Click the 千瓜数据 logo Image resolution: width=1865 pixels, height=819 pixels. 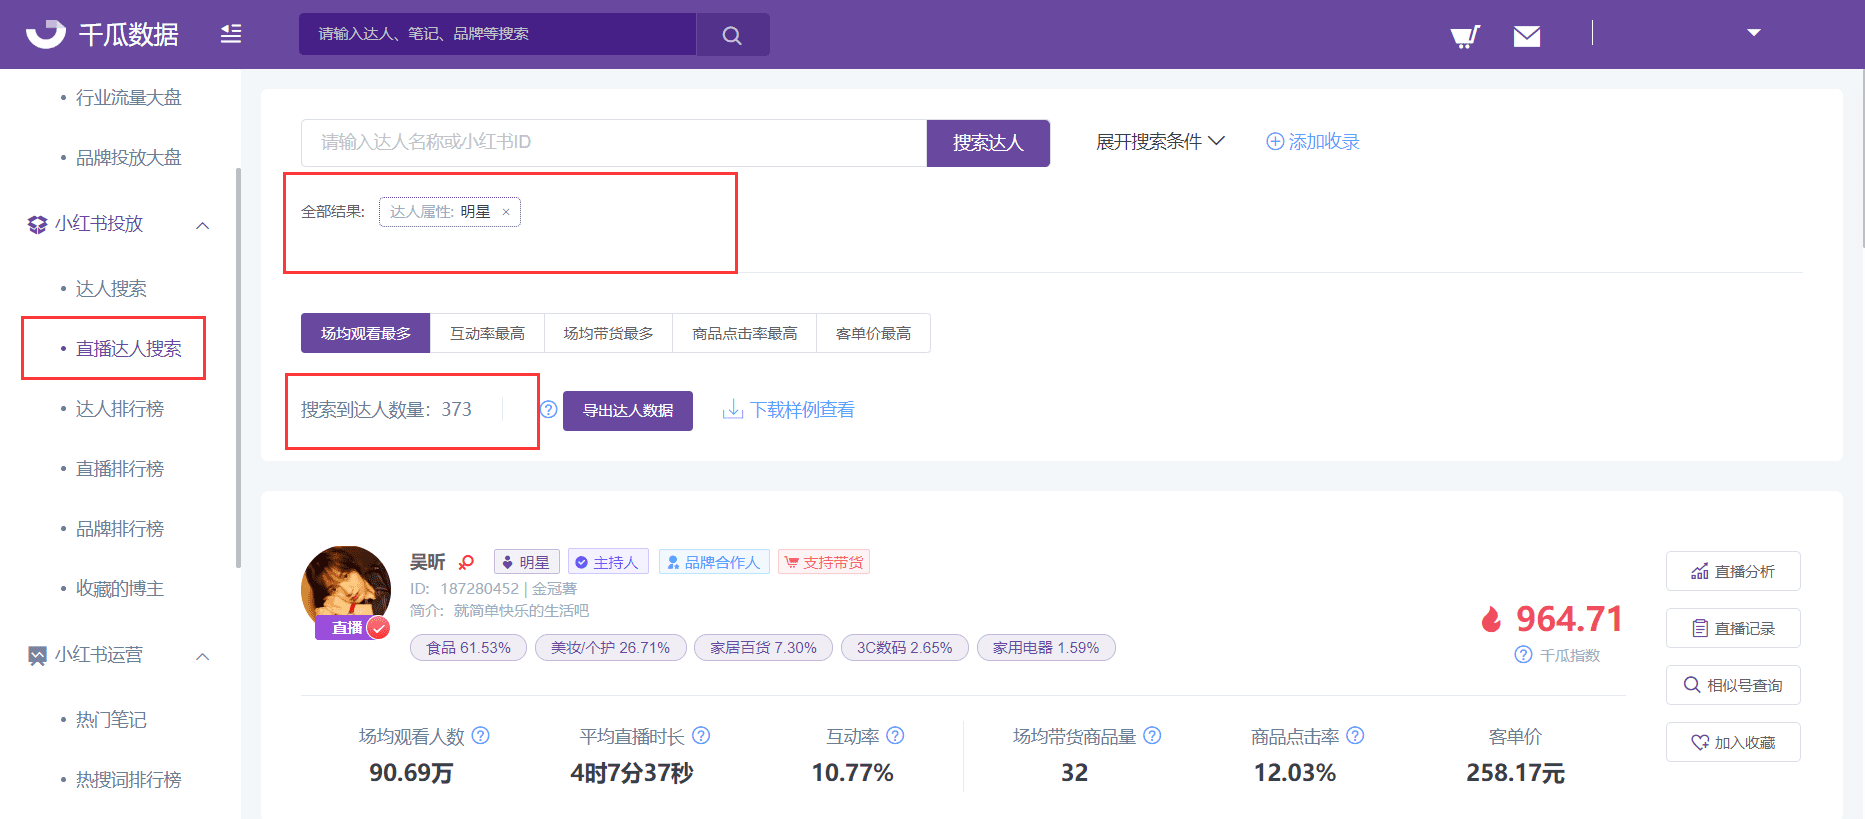102,34
